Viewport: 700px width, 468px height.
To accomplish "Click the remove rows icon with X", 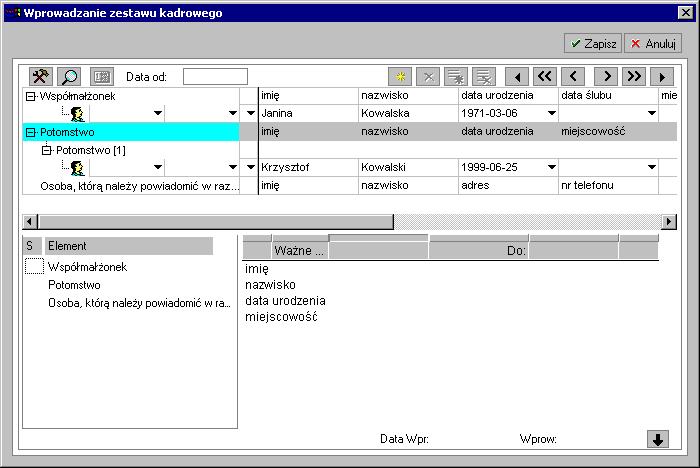I will [x=484, y=77].
